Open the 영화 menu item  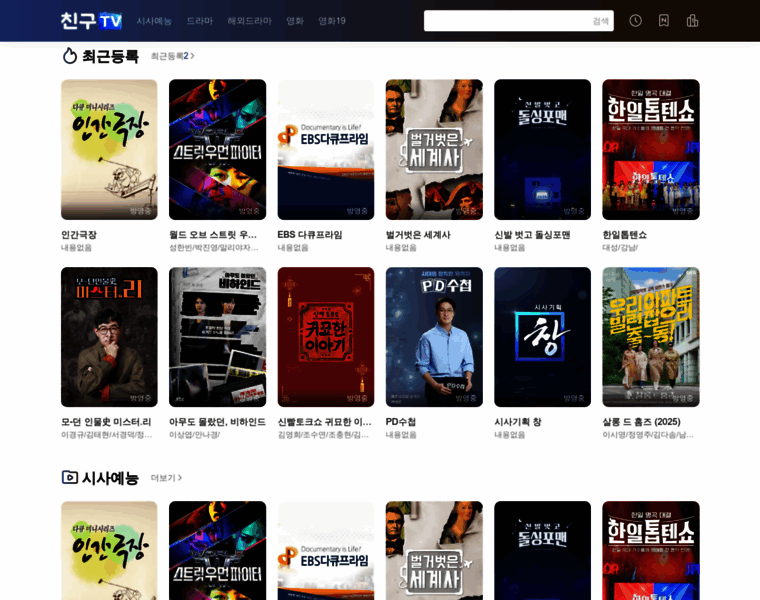pyautogui.click(x=295, y=21)
